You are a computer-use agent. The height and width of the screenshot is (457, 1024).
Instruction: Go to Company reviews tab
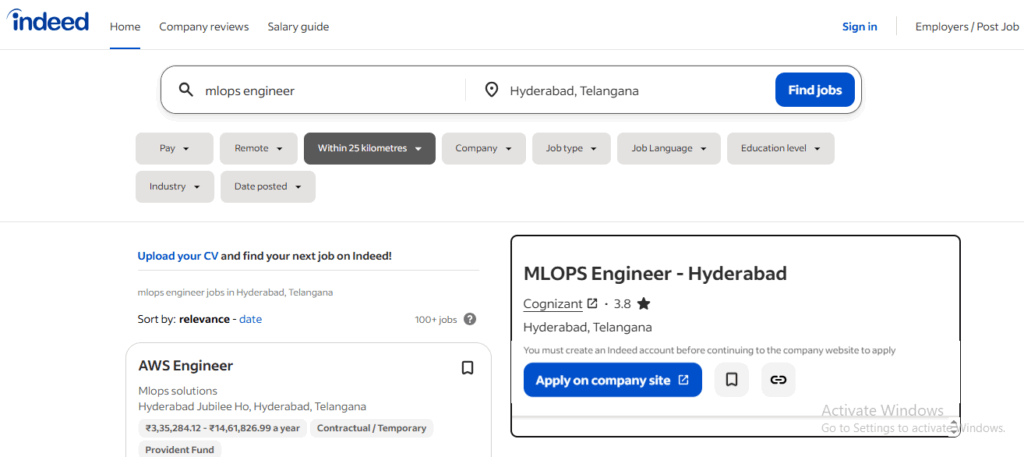(x=204, y=27)
